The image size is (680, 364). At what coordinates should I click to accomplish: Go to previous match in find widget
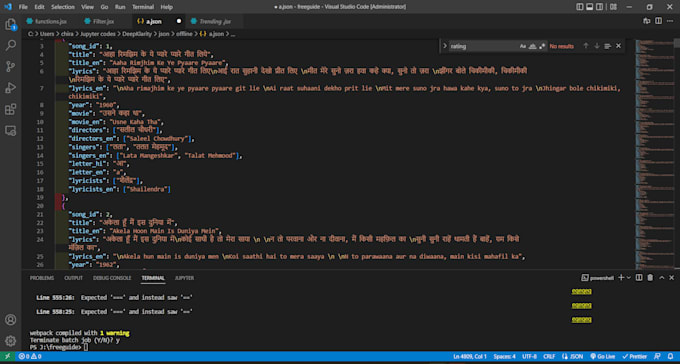tap(586, 46)
